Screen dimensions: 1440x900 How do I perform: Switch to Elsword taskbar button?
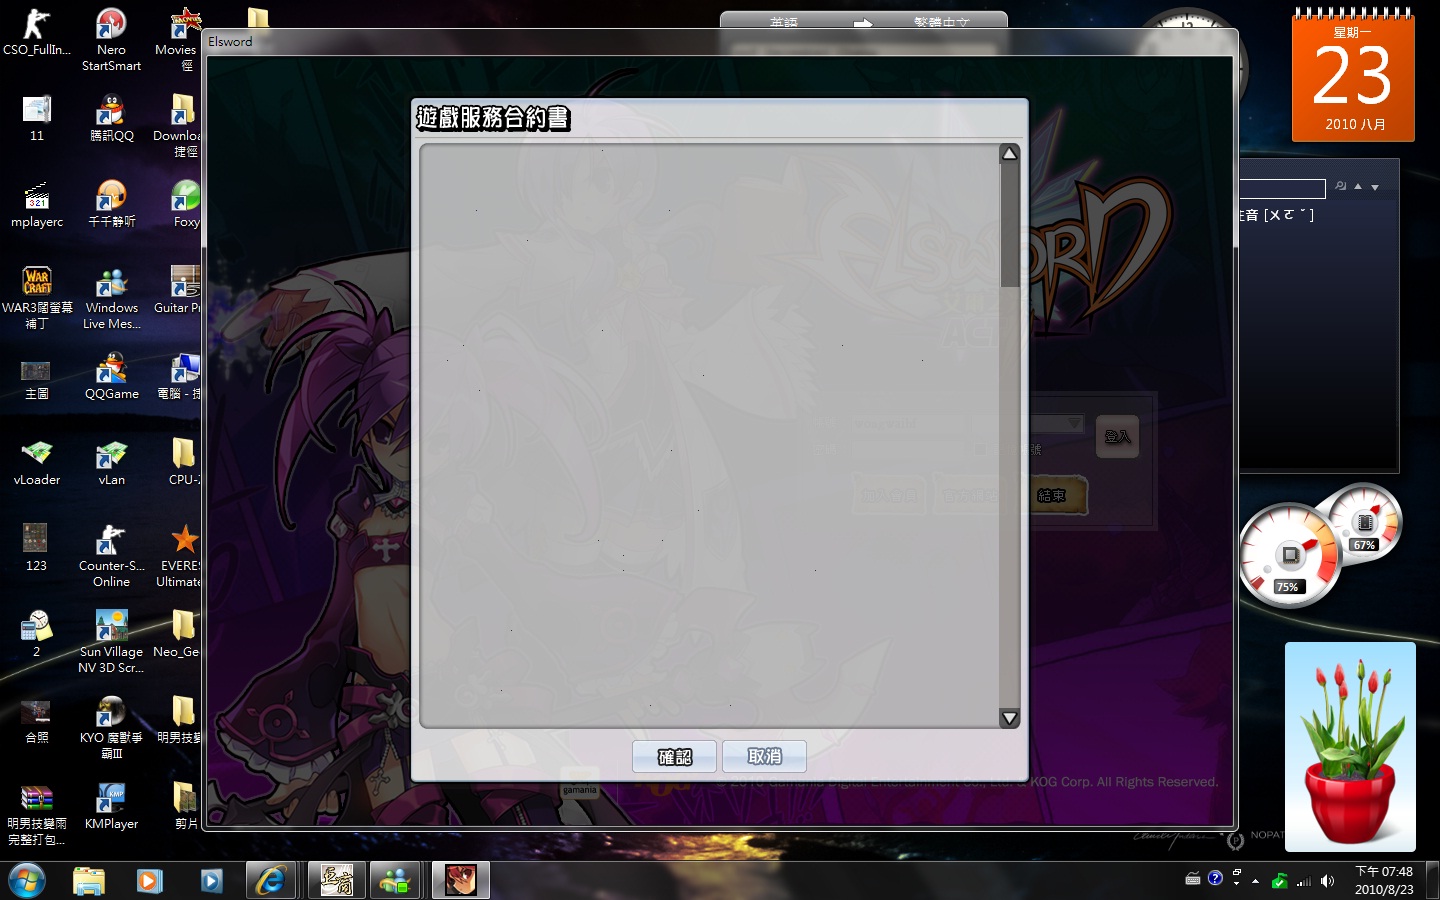(x=461, y=880)
